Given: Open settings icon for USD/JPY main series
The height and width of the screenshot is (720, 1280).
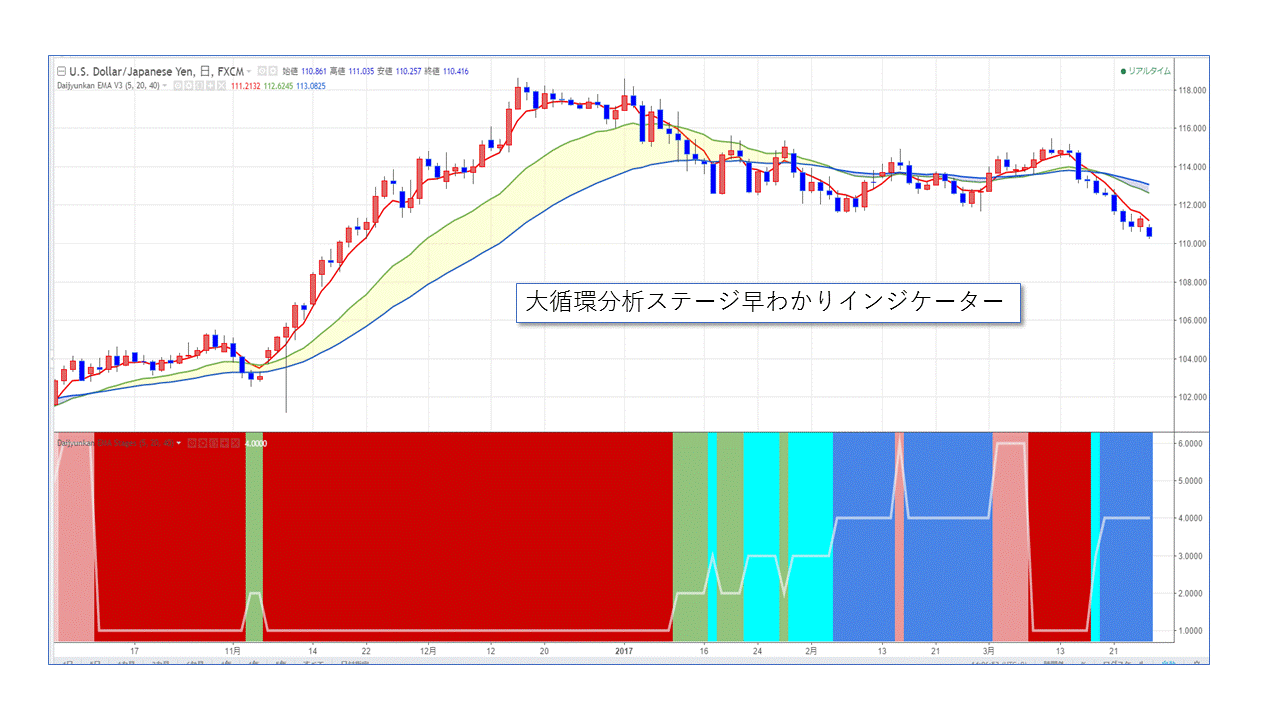Looking at the screenshot, I should [273, 72].
